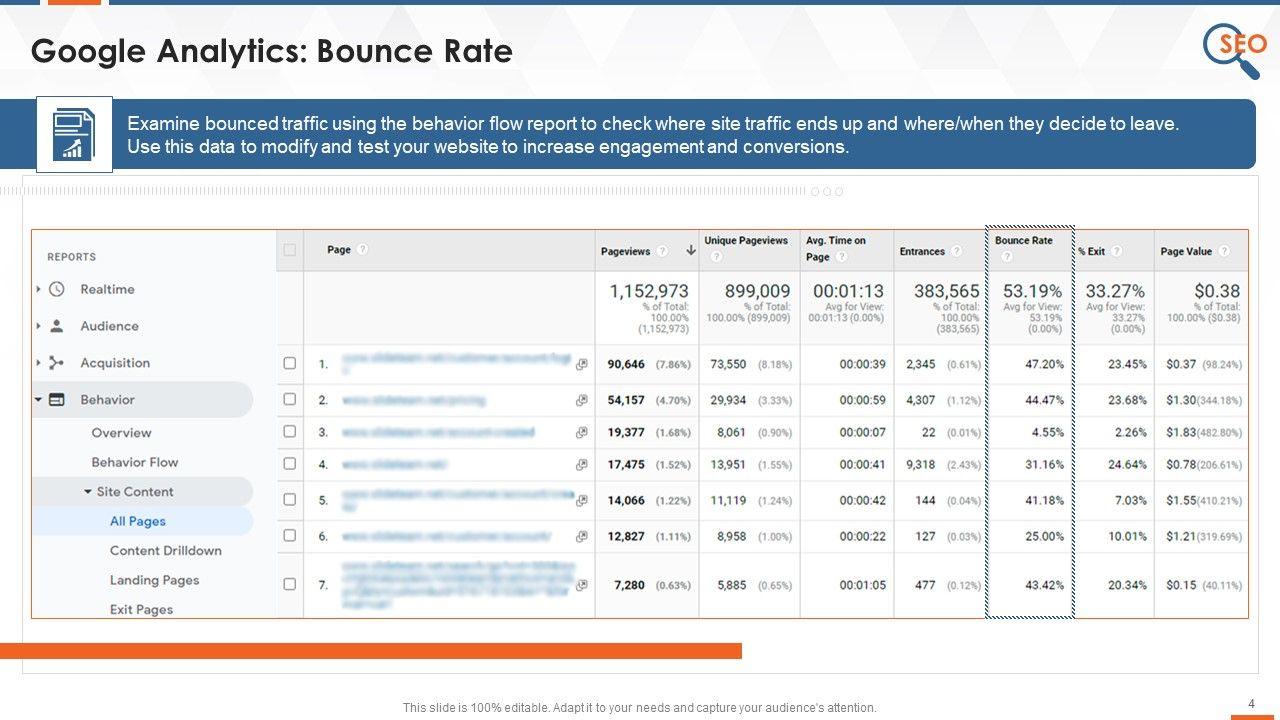This screenshot has height=720, width=1280.
Task: Click the blurred page link in row 2
Action: [x=413, y=400]
